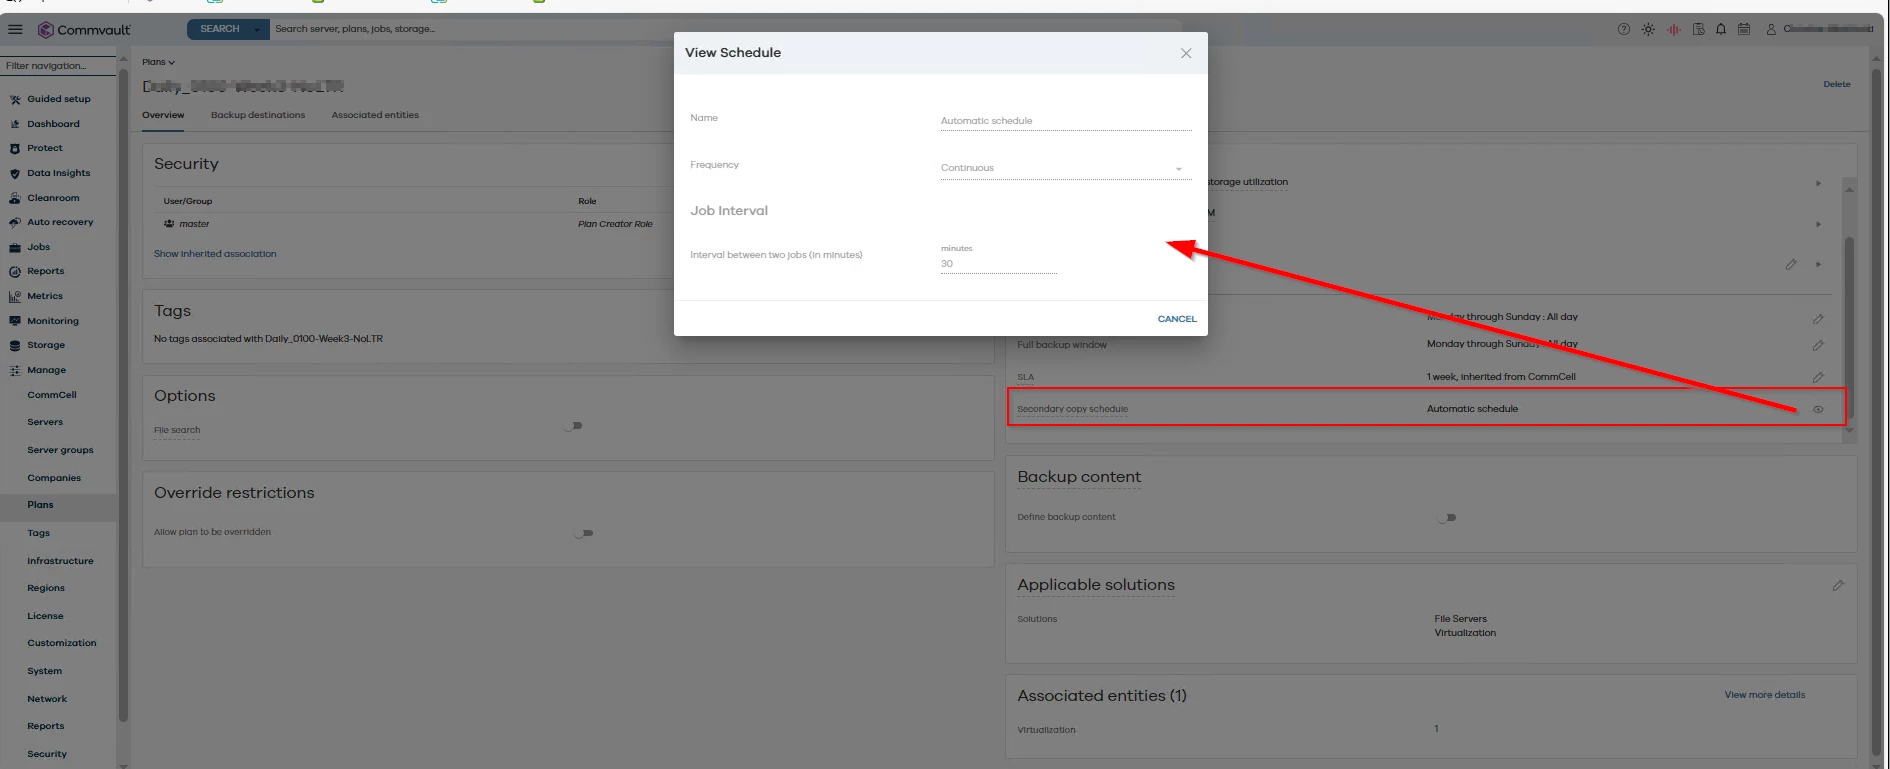The image size is (1890, 769).
Task: Open Storage in the sidebar
Action: tap(45, 345)
